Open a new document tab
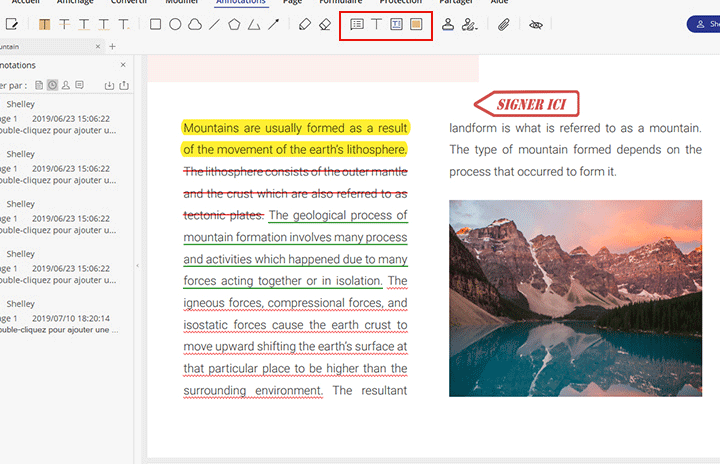 [x=112, y=46]
